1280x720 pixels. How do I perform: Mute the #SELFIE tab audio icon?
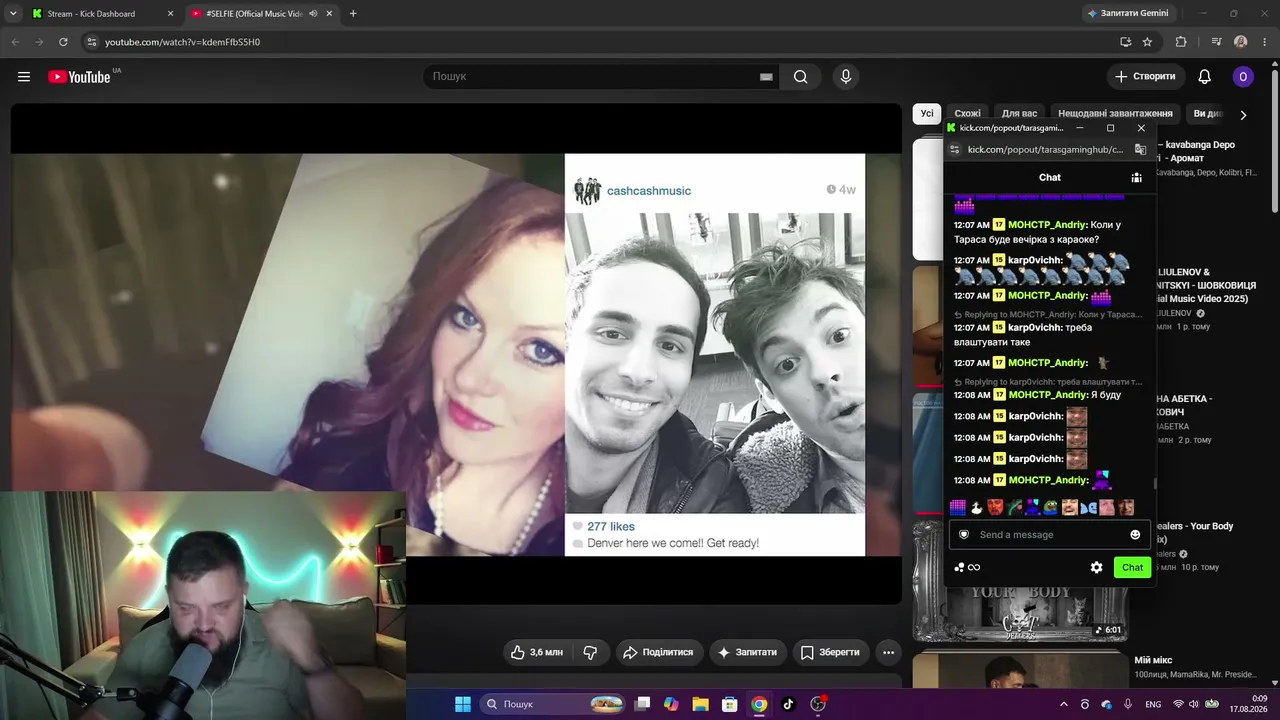point(313,14)
